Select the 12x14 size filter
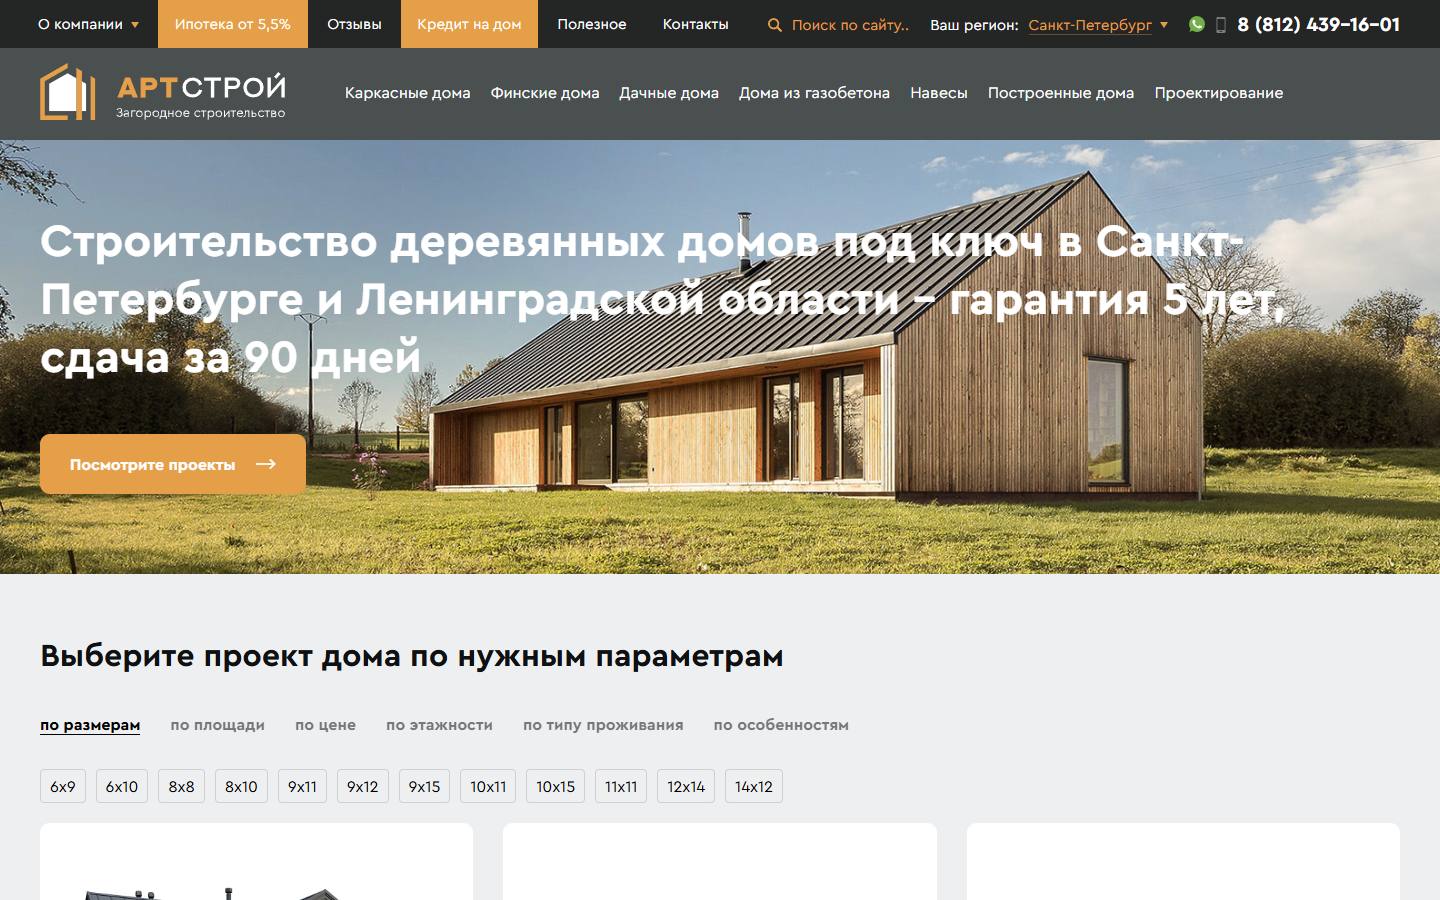This screenshot has width=1440, height=900. tap(686, 786)
